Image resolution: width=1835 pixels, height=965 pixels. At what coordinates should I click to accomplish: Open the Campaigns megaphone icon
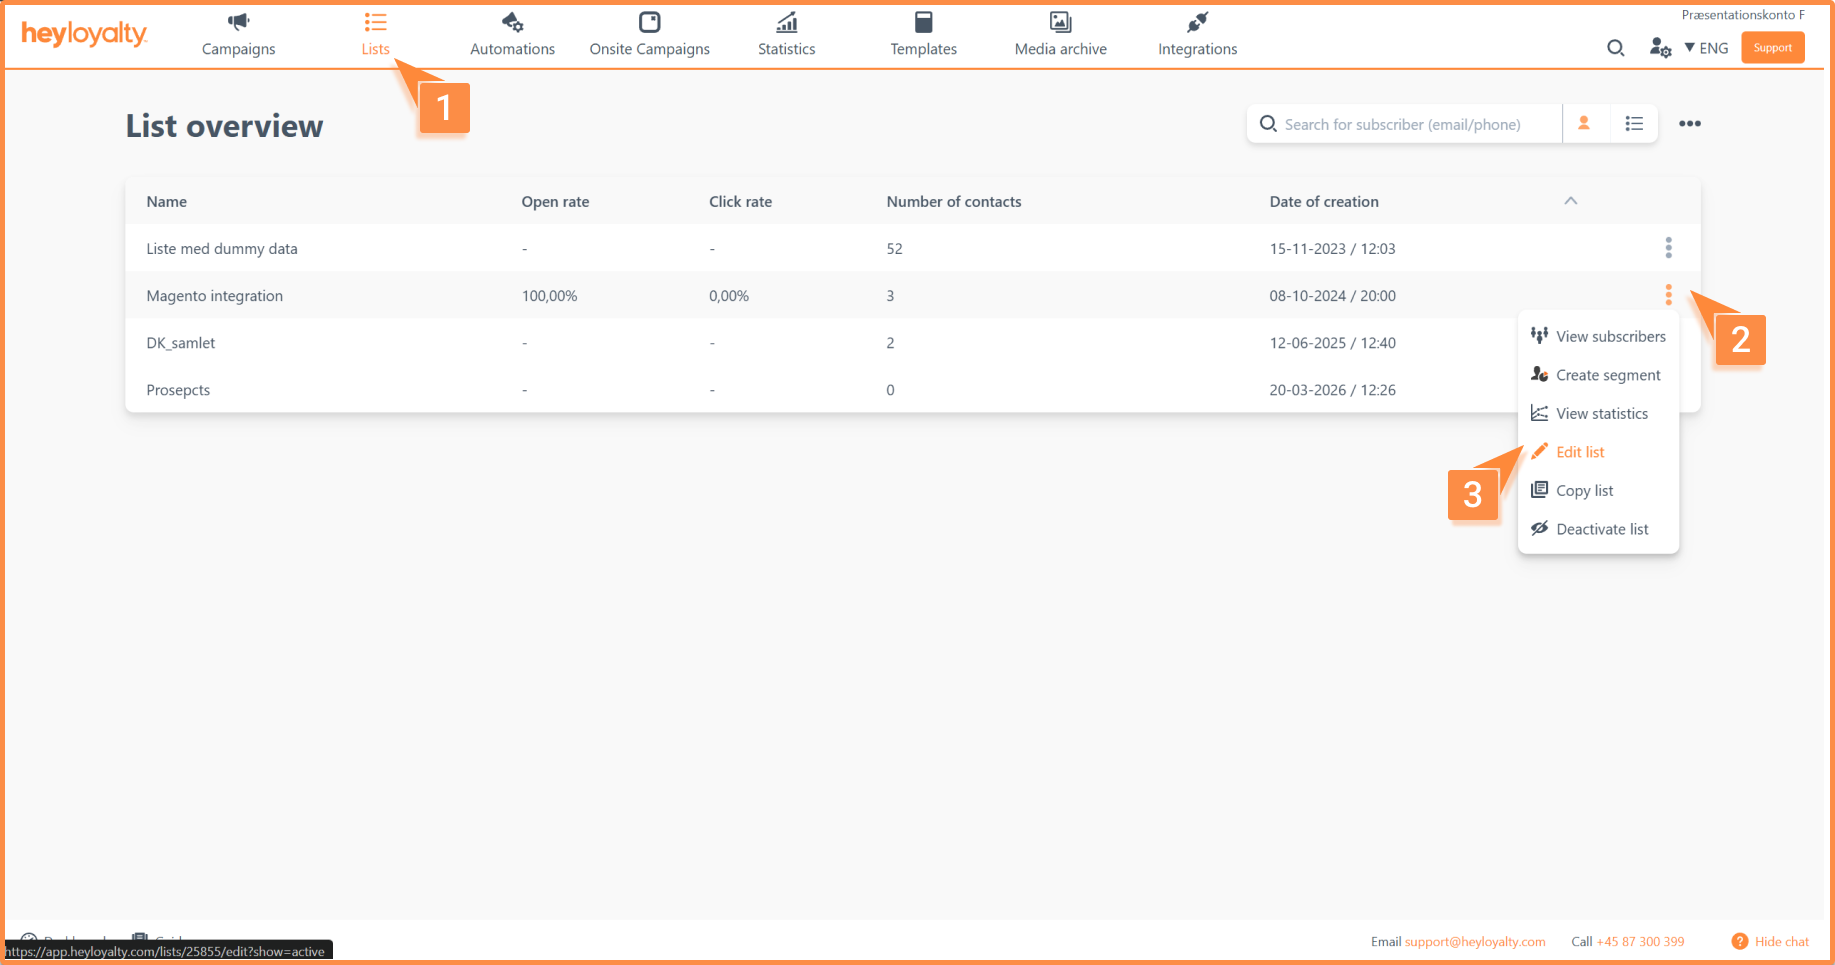point(238,22)
